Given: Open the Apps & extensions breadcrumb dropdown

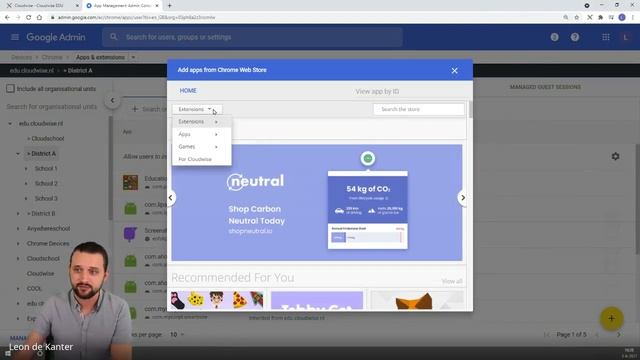Looking at the screenshot, I should point(133,58).
